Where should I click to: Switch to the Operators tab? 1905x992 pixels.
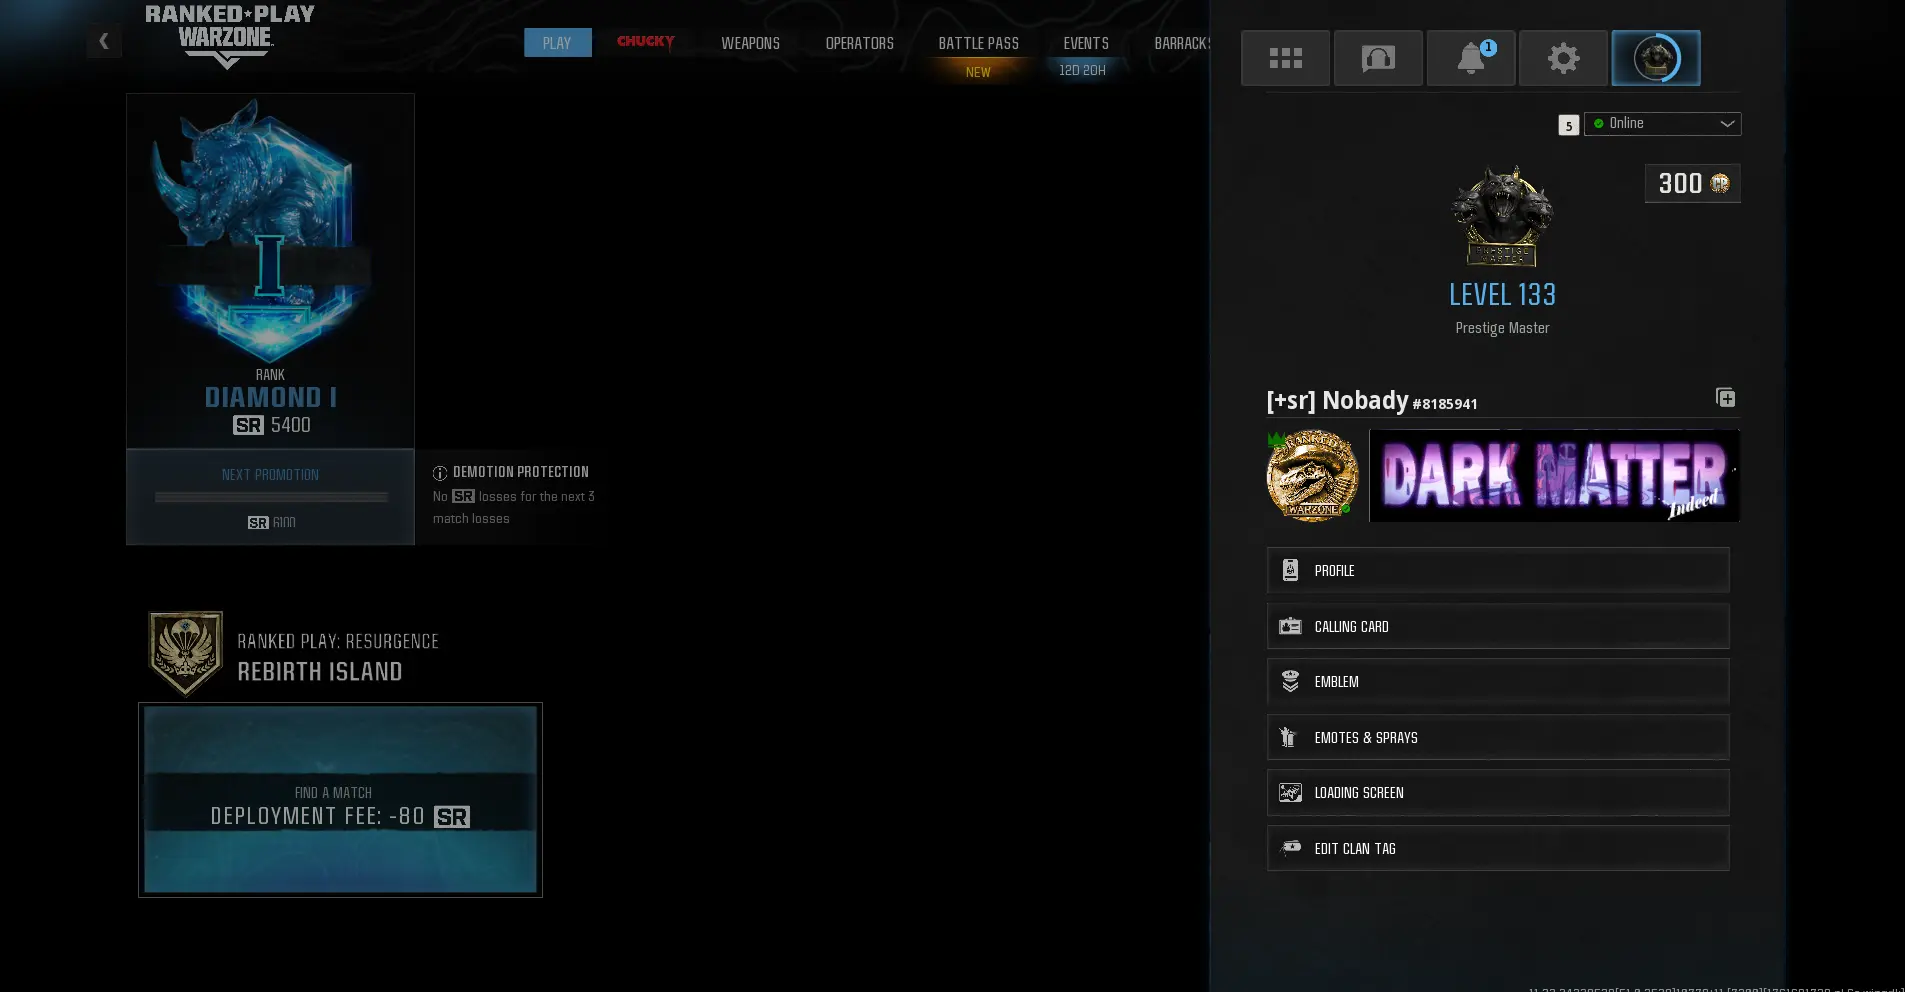(x=859, y=43)
